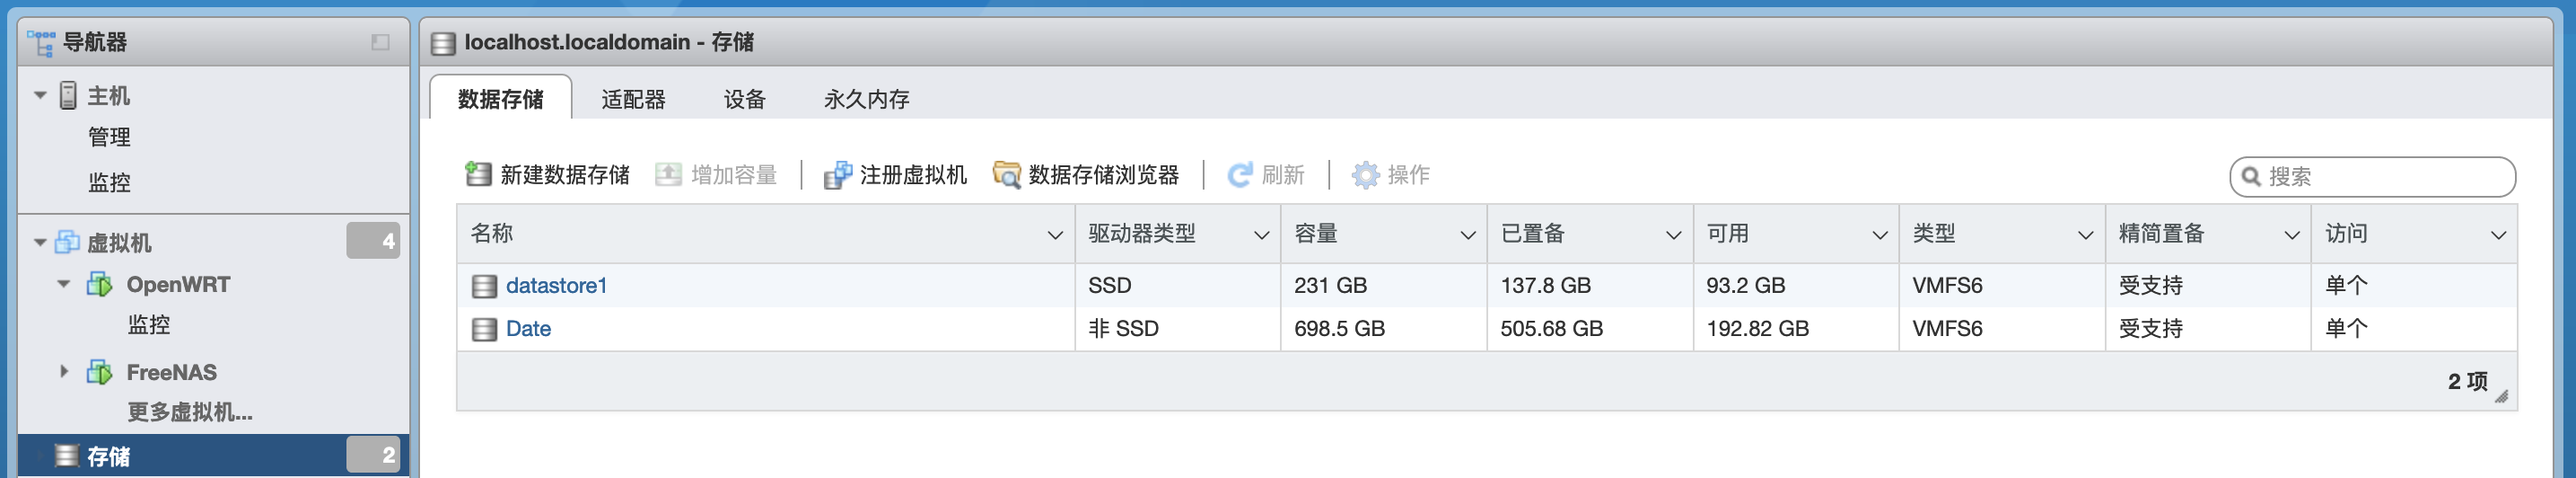Click the New datastore (新建数据存储) icon
Viewport: 2576px width, 478px height.
(478, 175)
